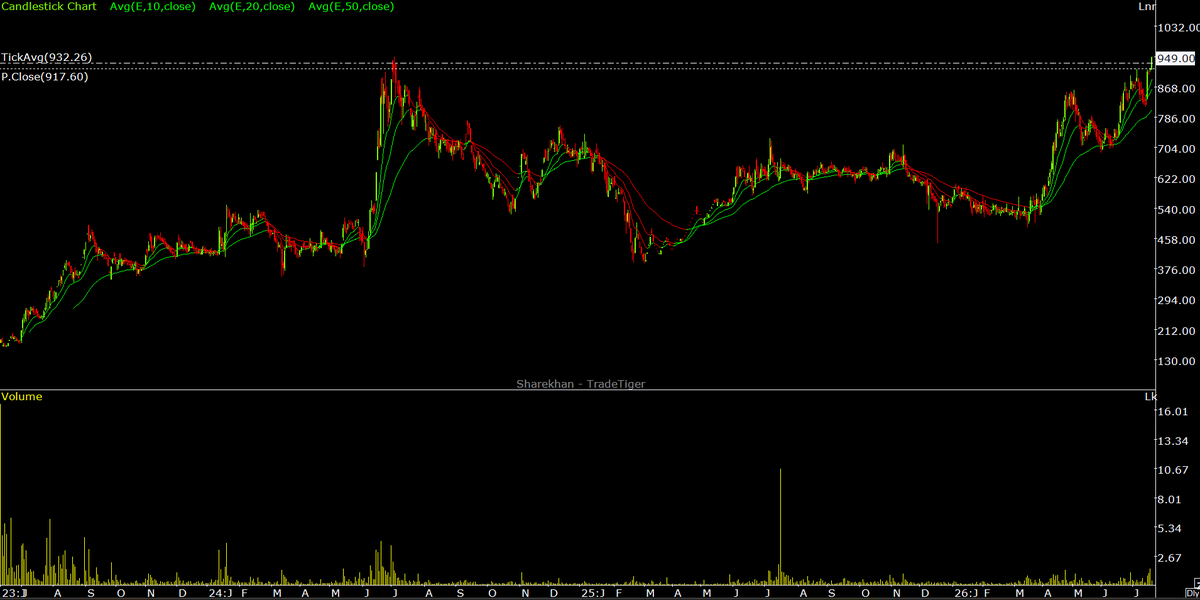The image size is (1200, 600).
Task: Click the Lnr scale type label
Action: coord(1146,6)
